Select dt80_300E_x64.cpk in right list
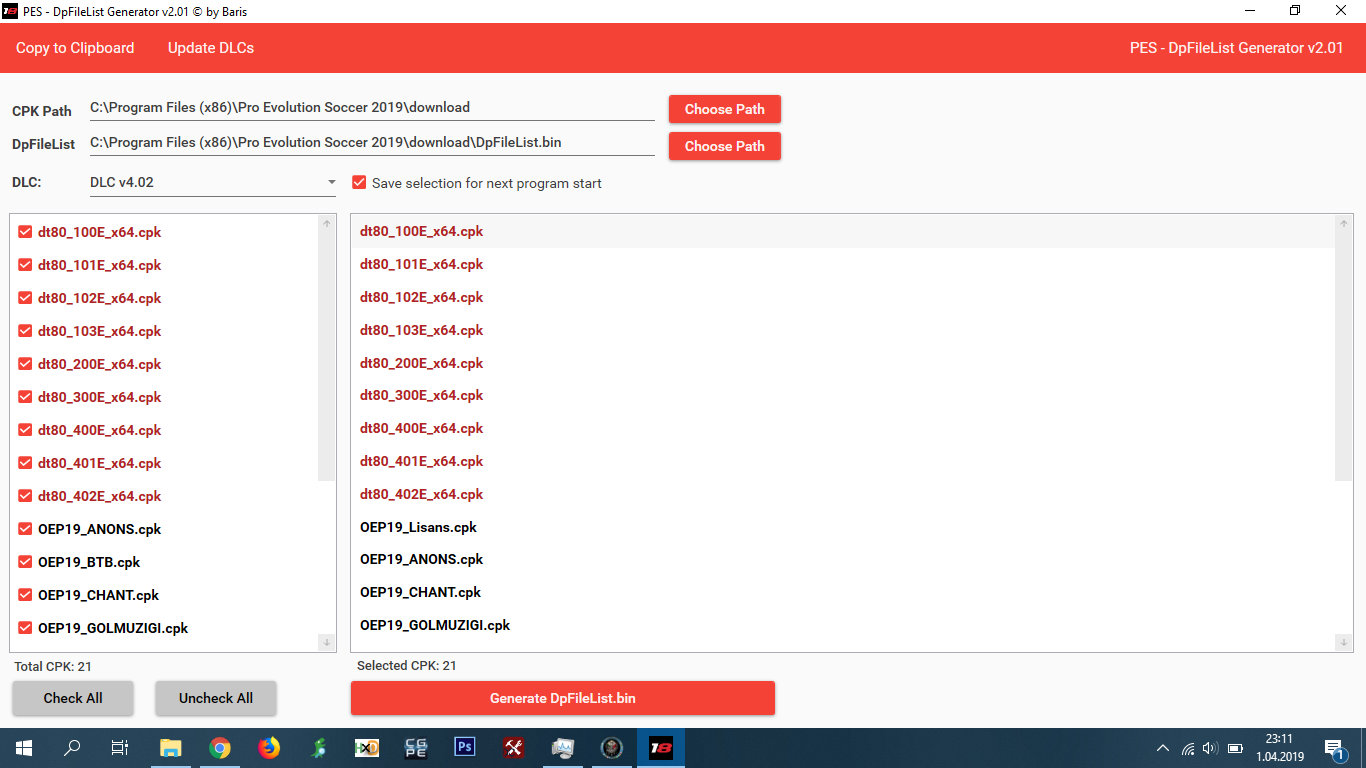This screenshot has width=1366, height=768. [843, 395]
